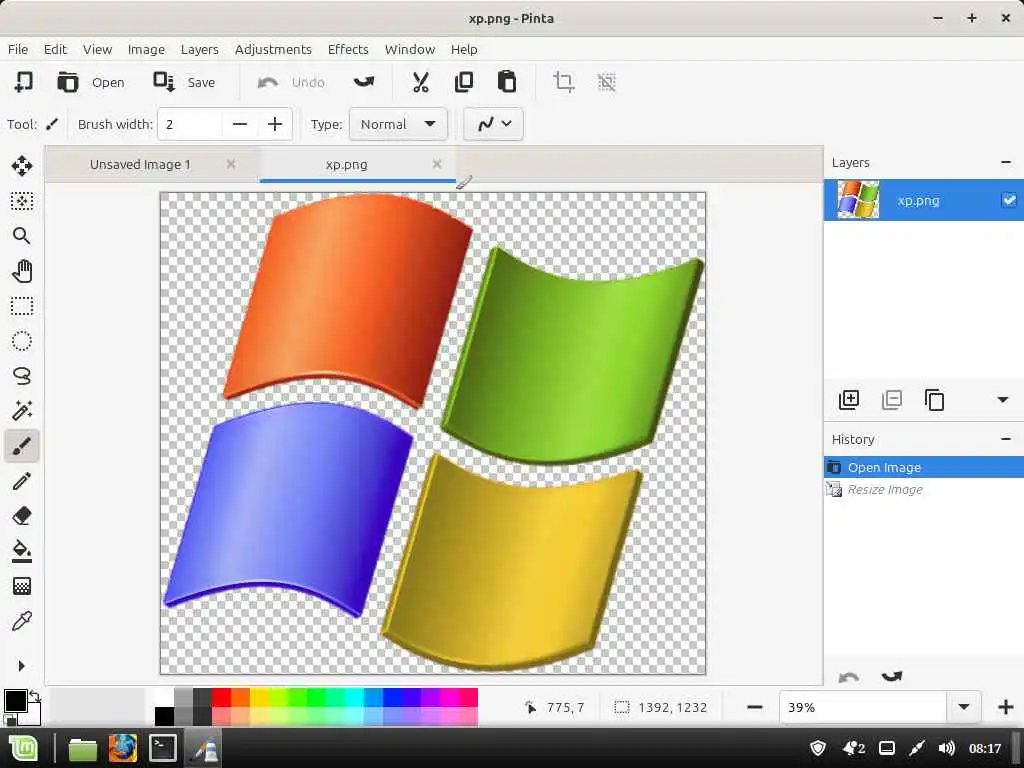Open the Image menu
1024x768 pixels.
pos(146,49)
